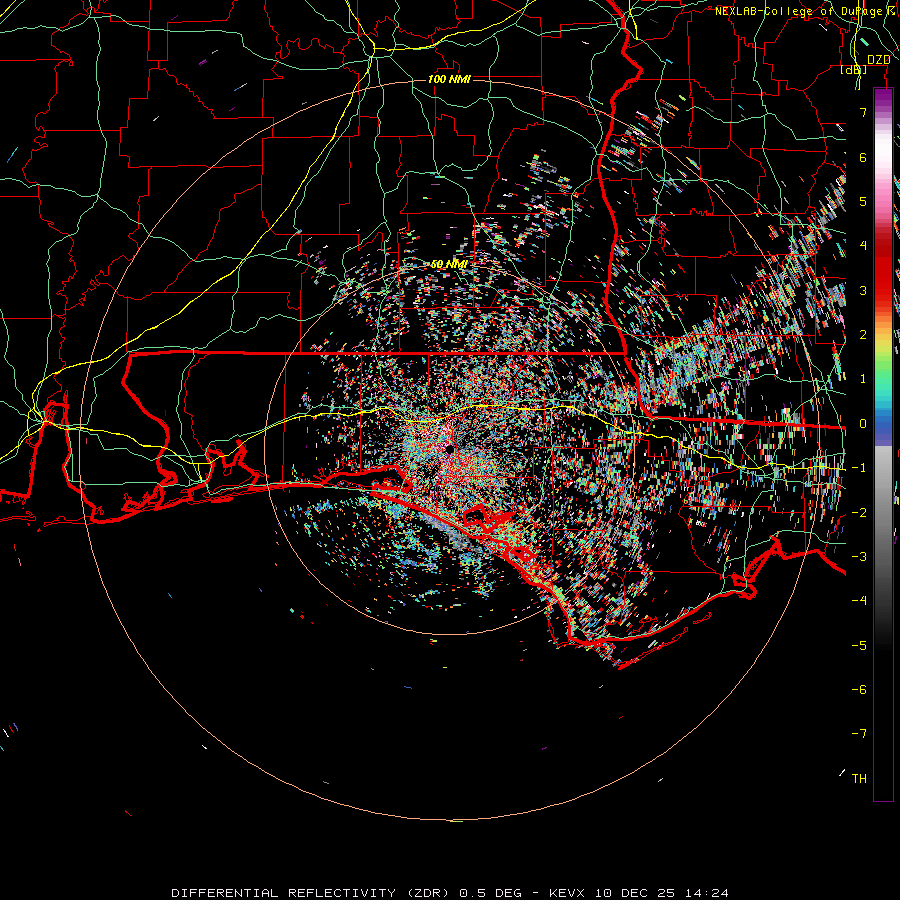
Task: Click the scale label 4
Action: pyautogui.click(x=863, y=246)
